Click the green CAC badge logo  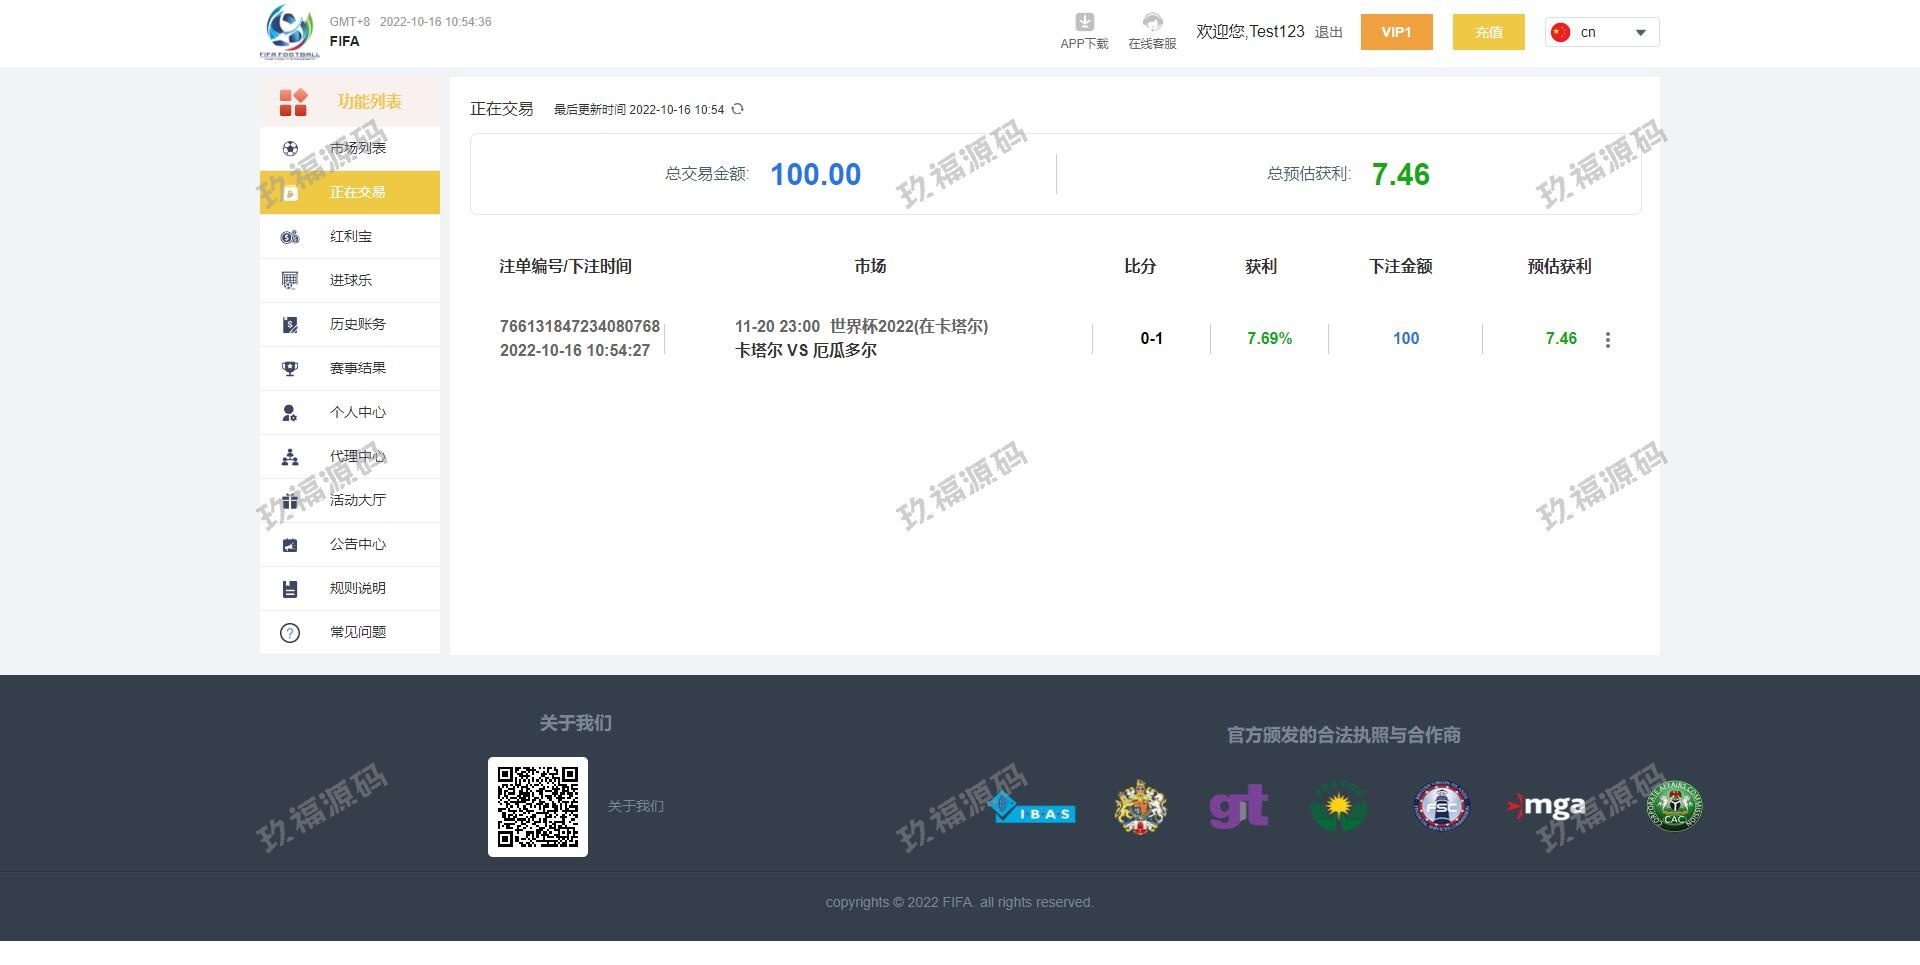(1674, 806)
